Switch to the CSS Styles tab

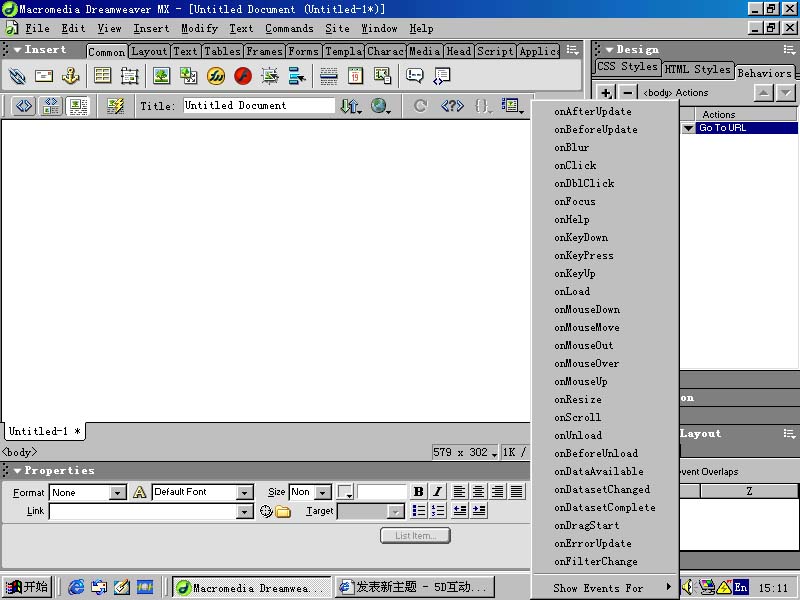[627, 67]
